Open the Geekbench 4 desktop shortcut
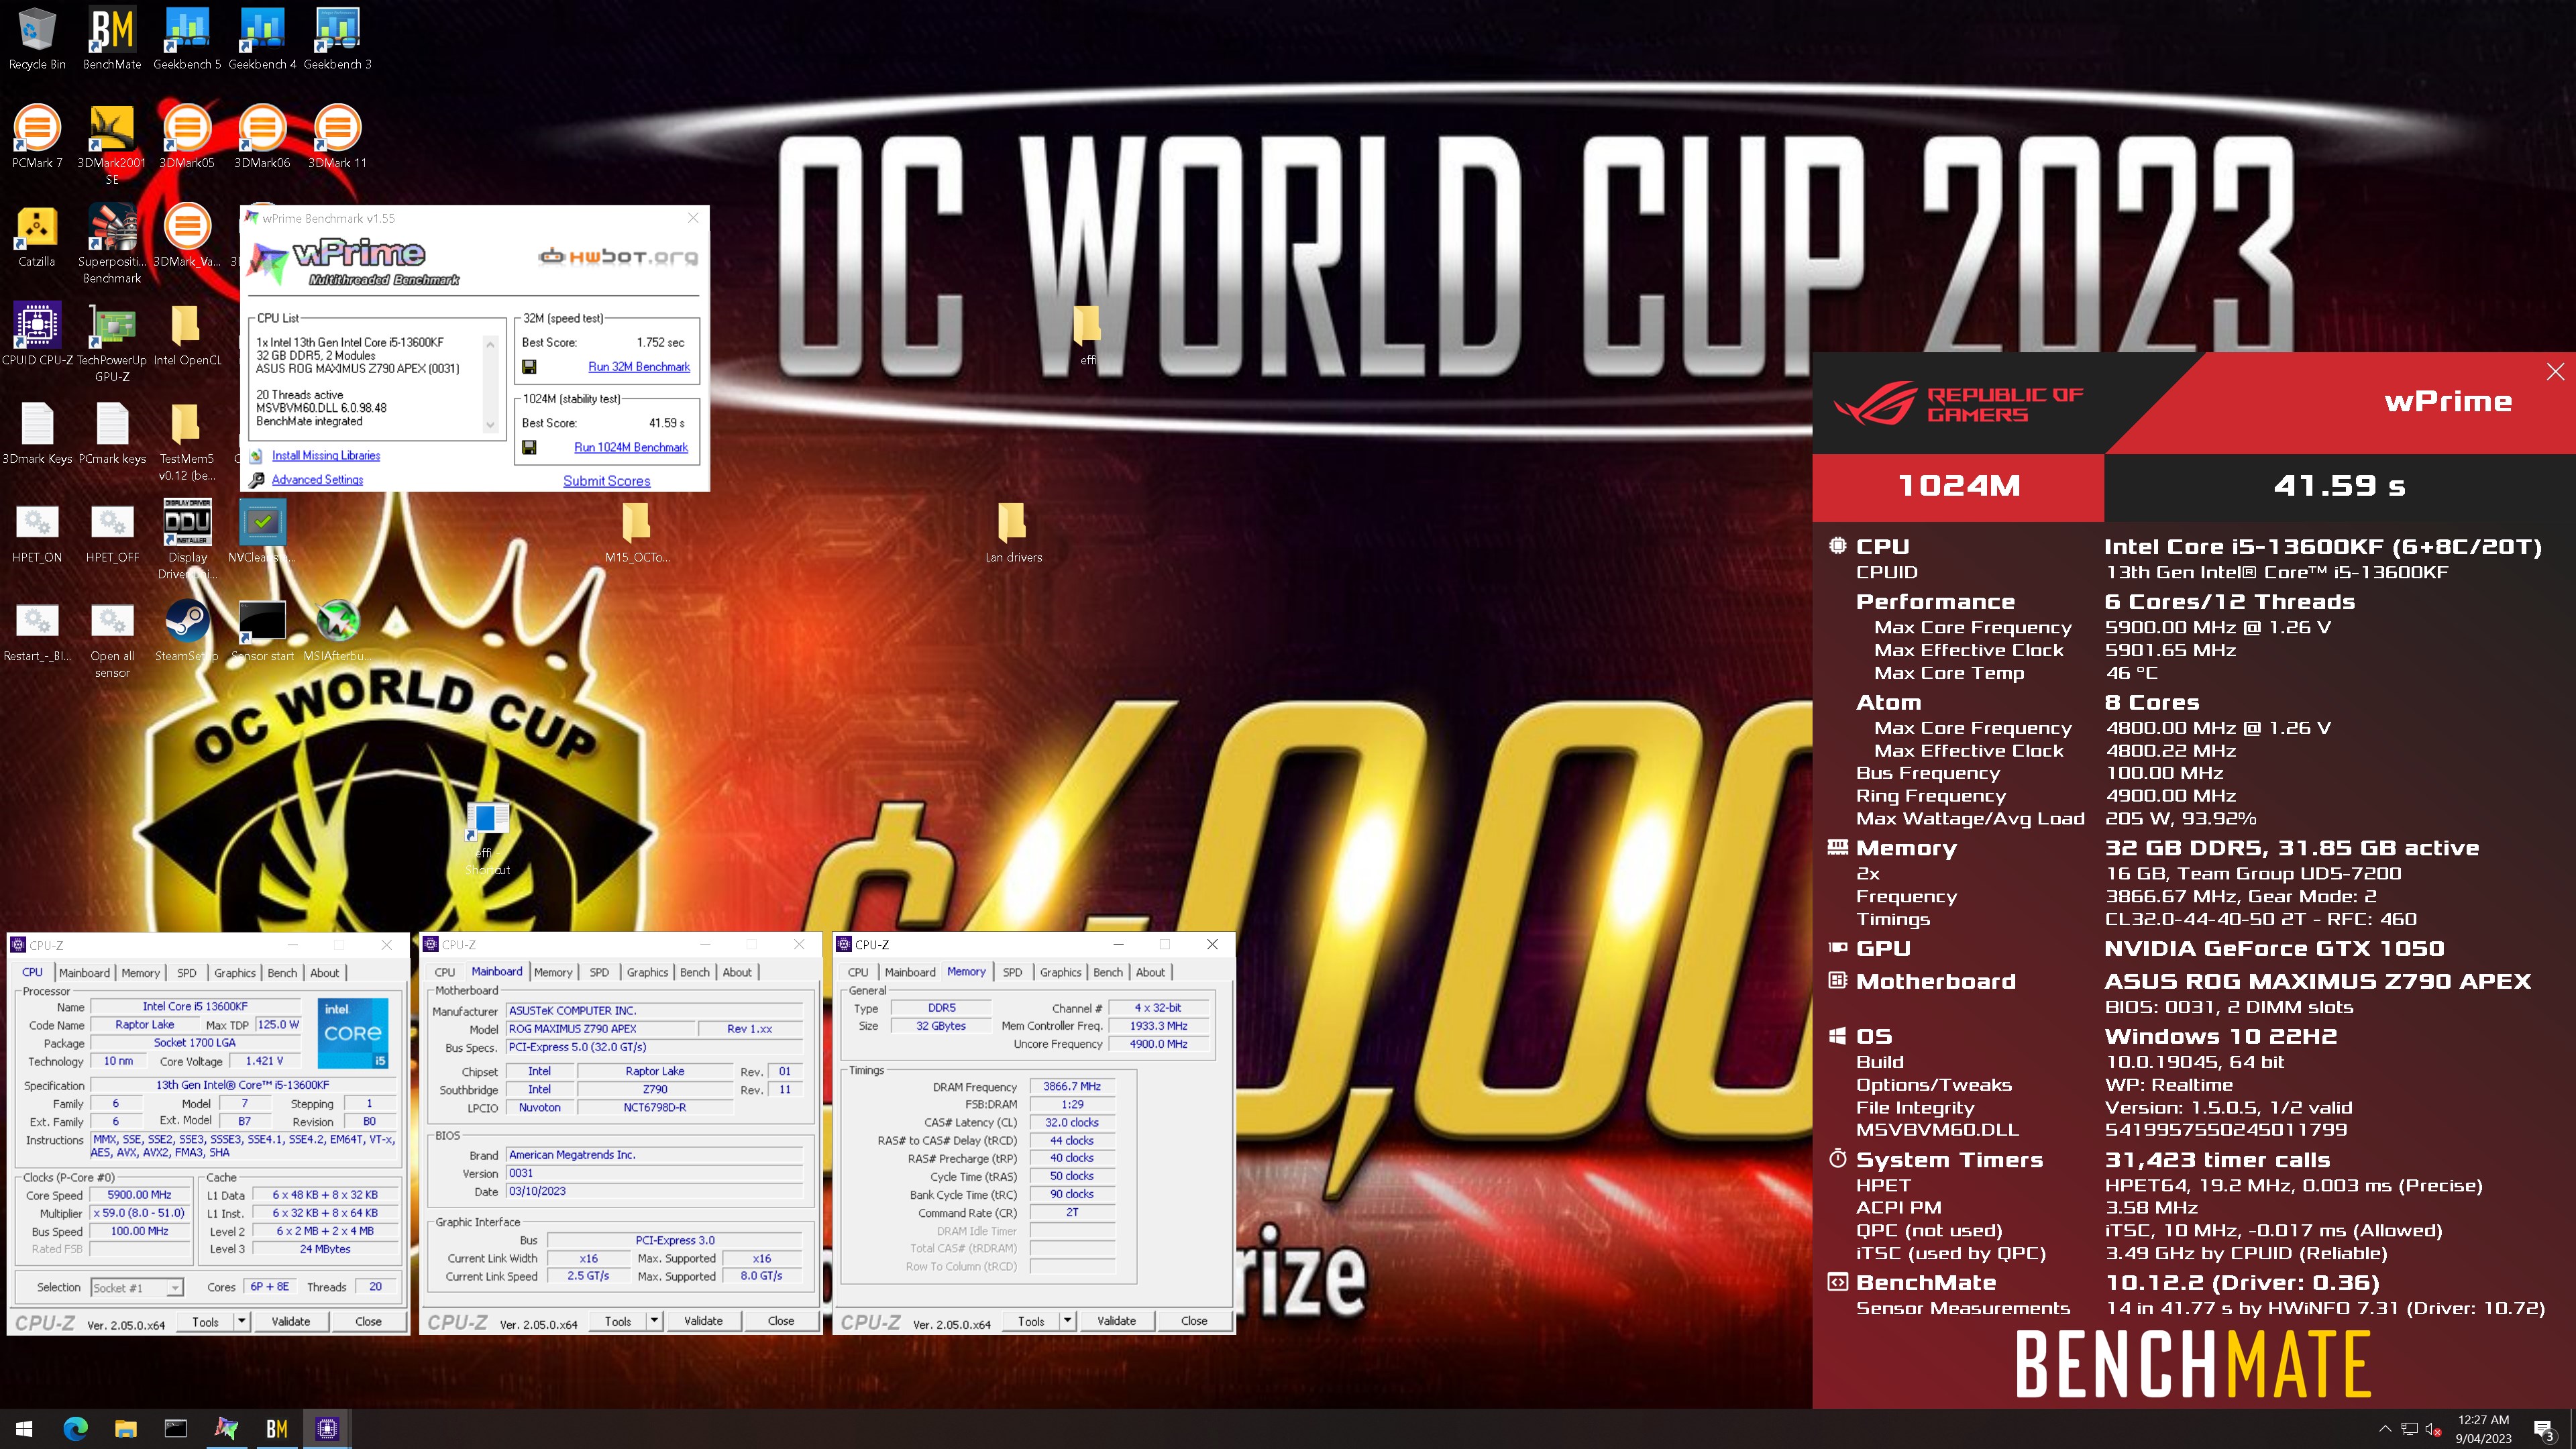 pyautogui.click(x=262, y=38)
